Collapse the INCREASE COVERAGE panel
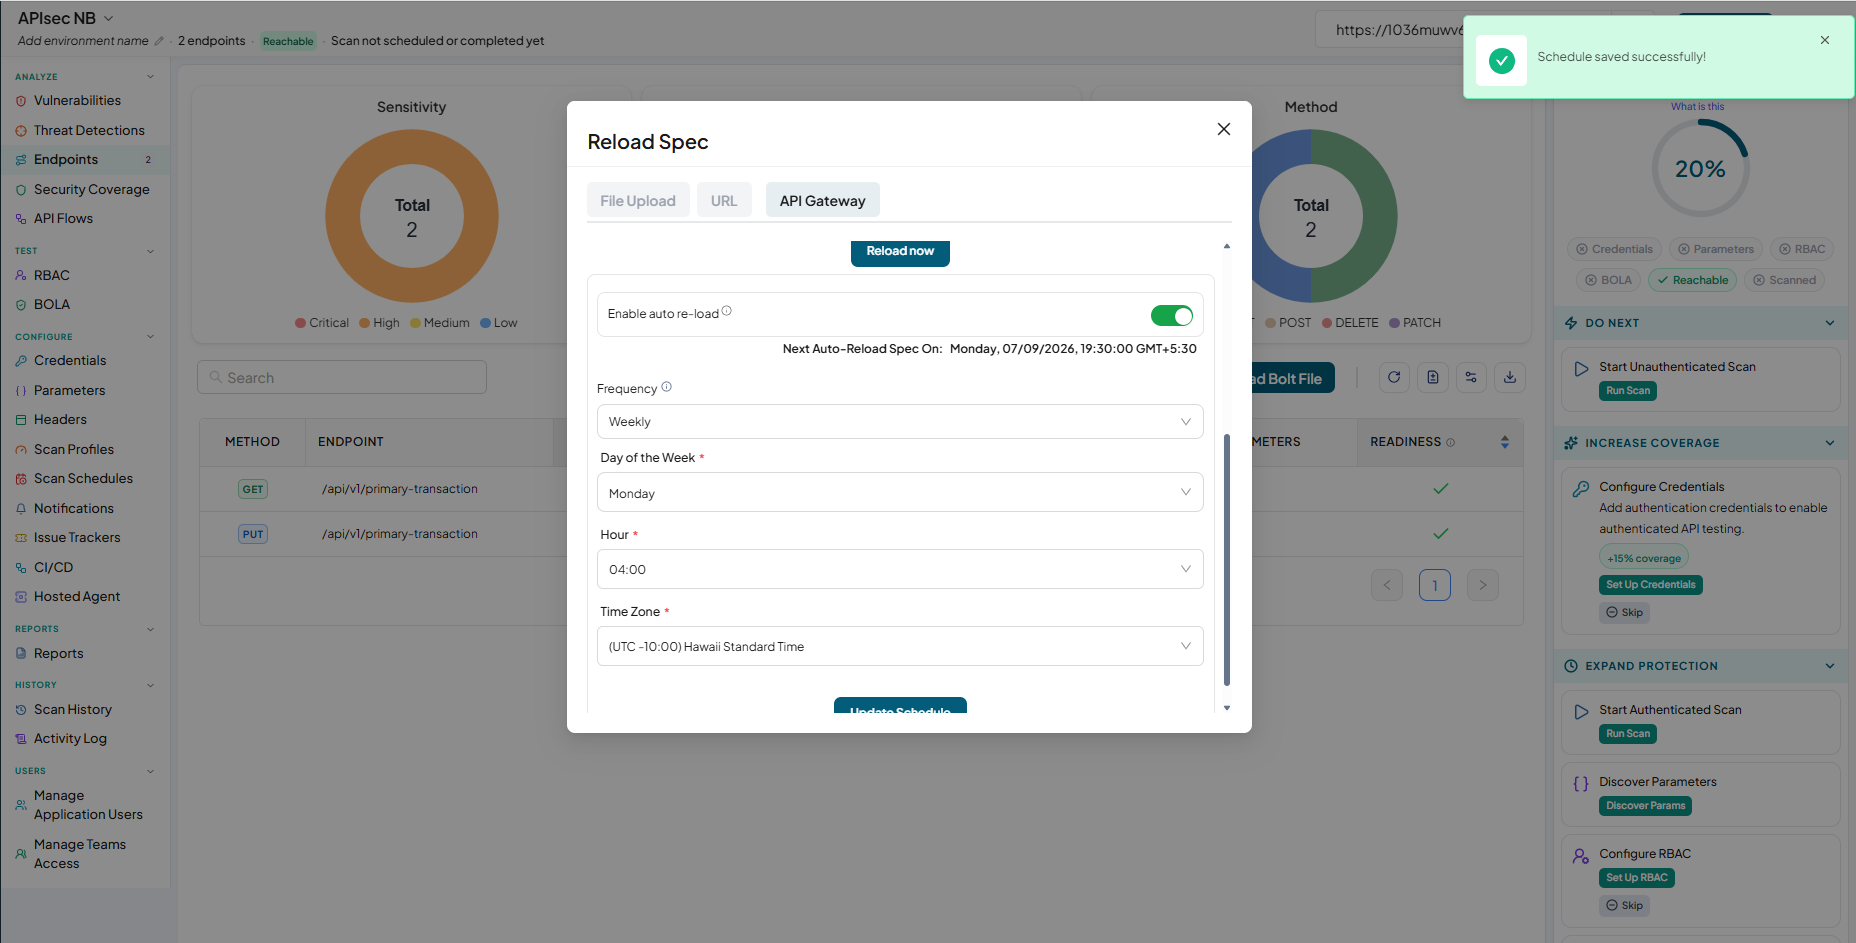Image resolution: width=1856 pixels, height=943 pixels. 1830,443
